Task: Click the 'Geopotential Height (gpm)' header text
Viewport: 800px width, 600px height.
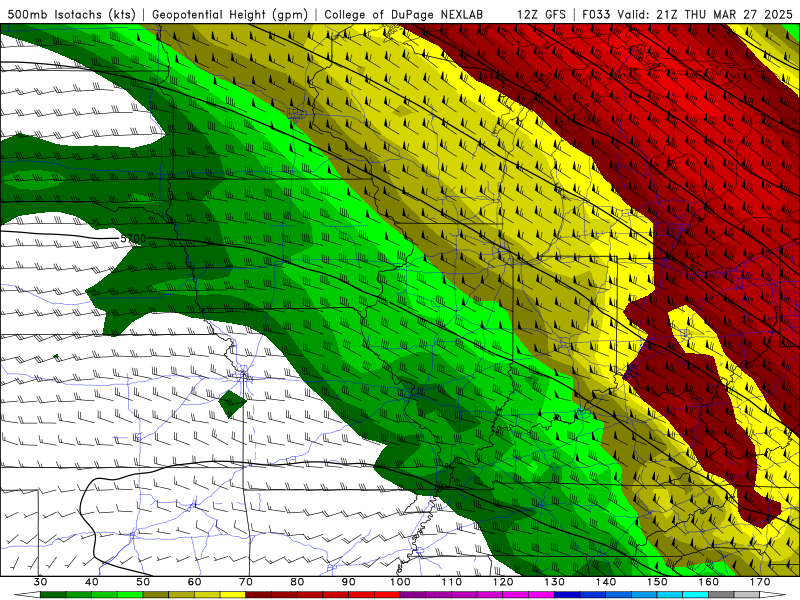Action: pos(230,14)
